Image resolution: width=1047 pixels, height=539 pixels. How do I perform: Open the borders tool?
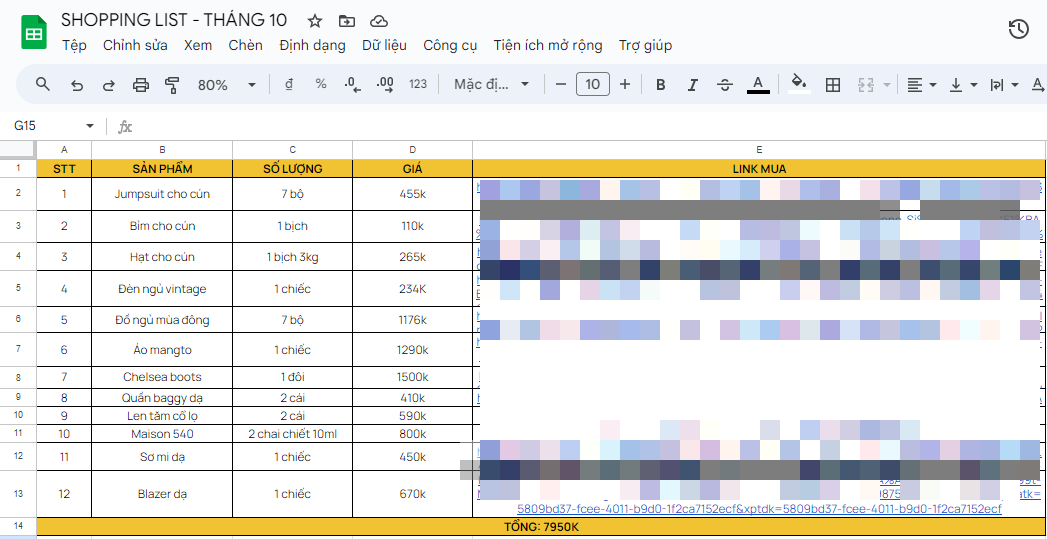point(833,85)
